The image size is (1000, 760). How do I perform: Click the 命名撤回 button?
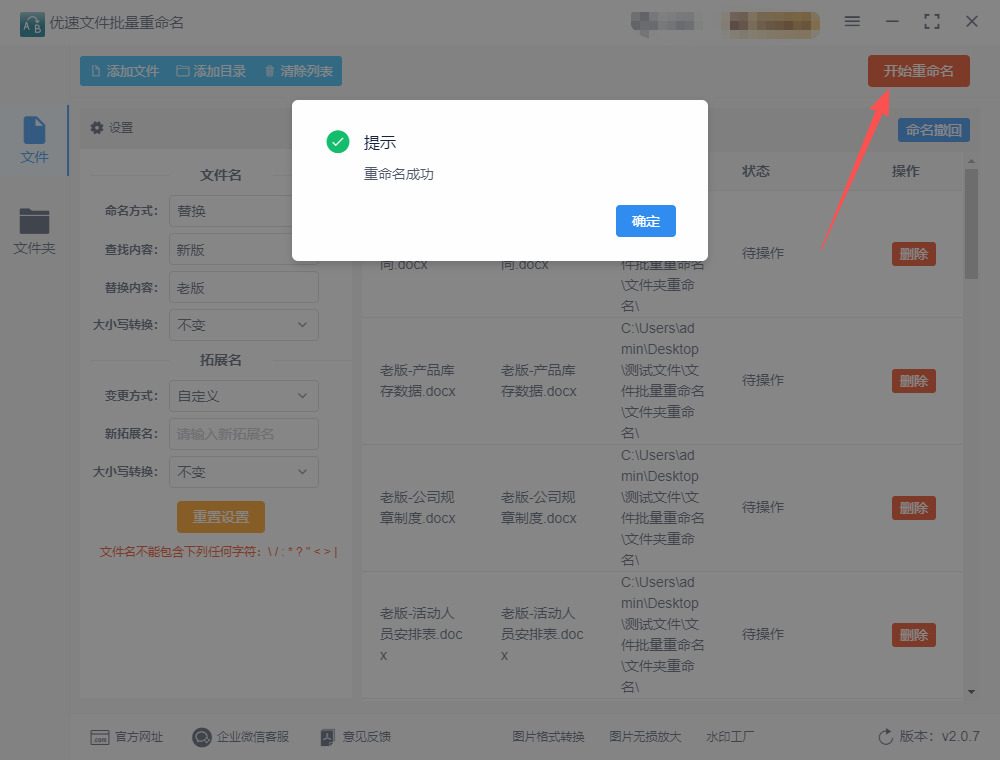[x=934, y=130]
